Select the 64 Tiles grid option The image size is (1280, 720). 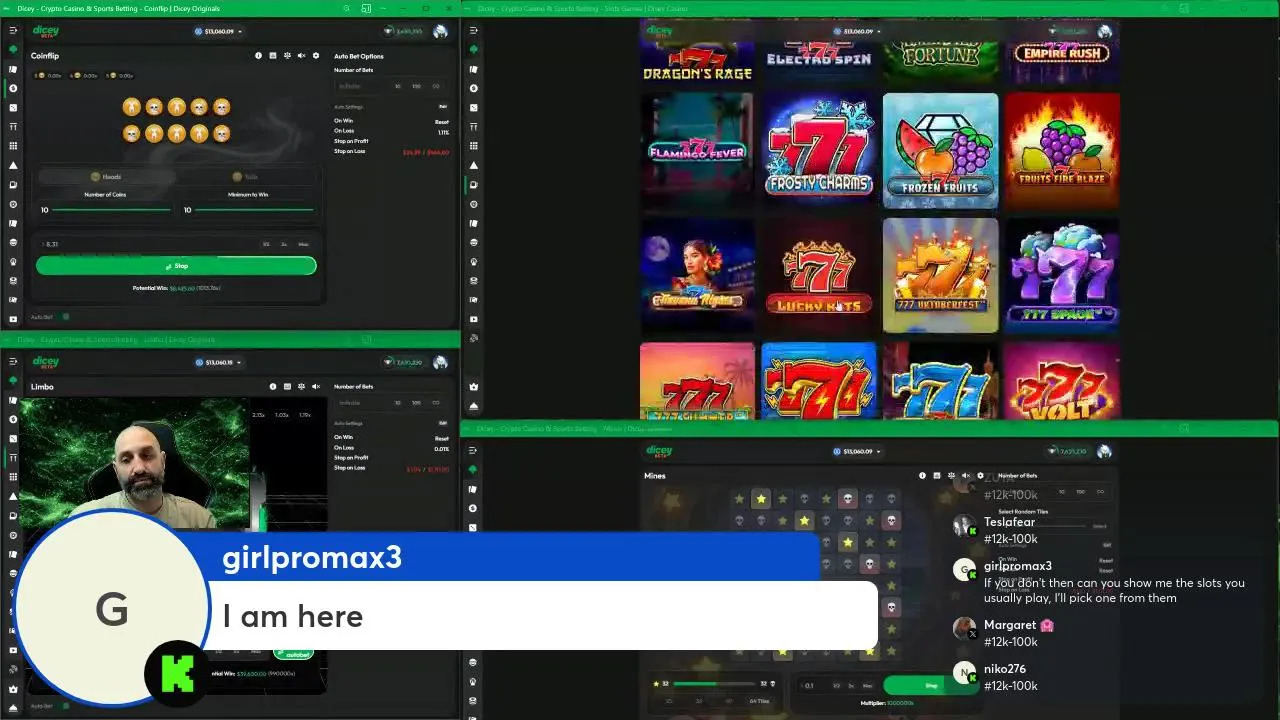759,702
